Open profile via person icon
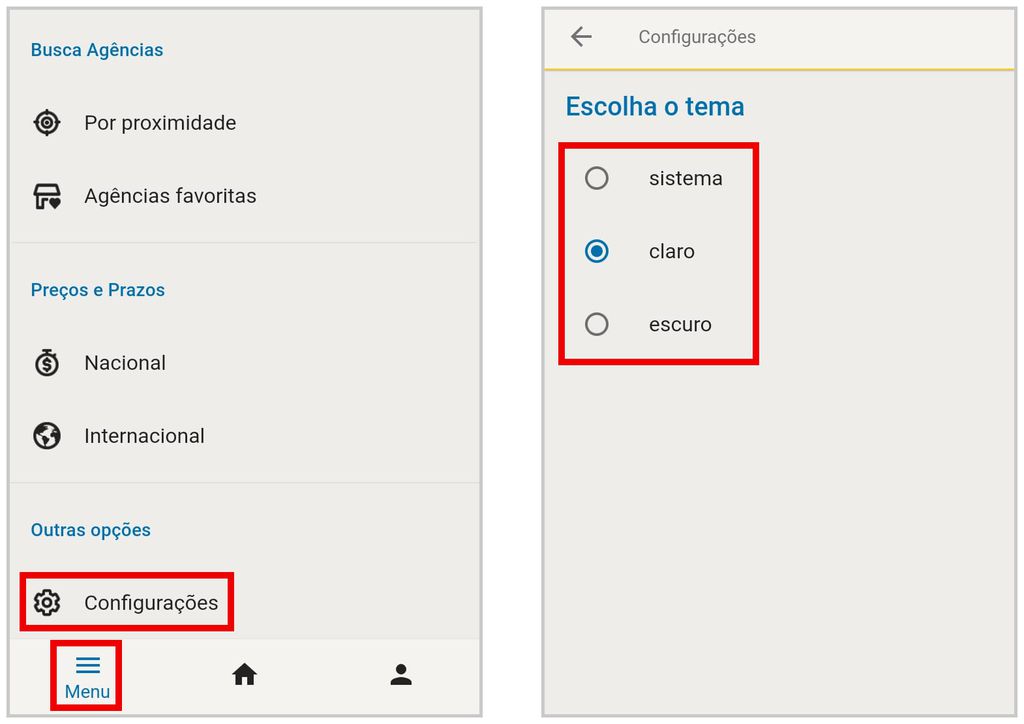This screenshot has height=724, width=1024. click(401, 674)
